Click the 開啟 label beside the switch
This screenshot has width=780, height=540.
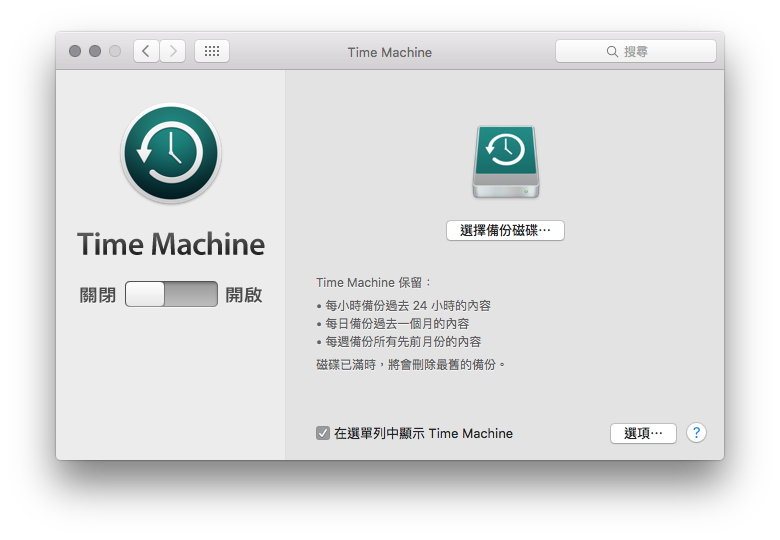[x=244, y=295]
